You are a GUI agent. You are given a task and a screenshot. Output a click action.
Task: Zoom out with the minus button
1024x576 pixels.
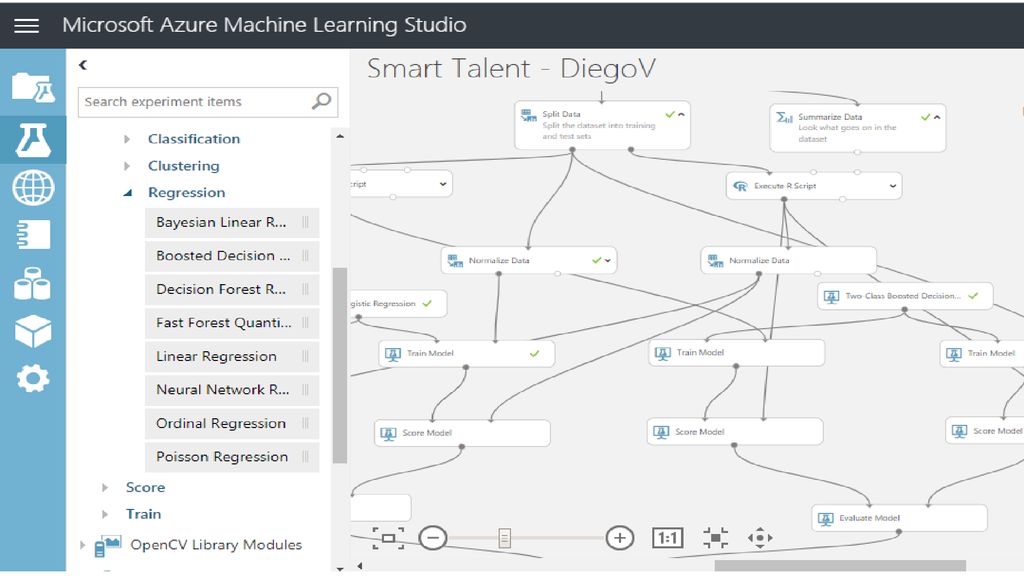pyautogui.click(x=432, y=537)
